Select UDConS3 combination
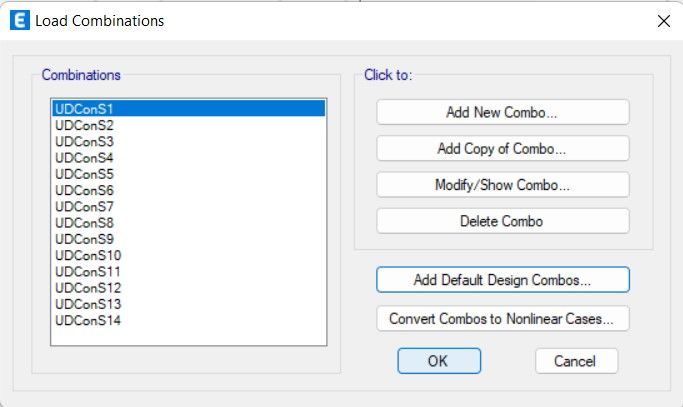 (x=189, y=141)
